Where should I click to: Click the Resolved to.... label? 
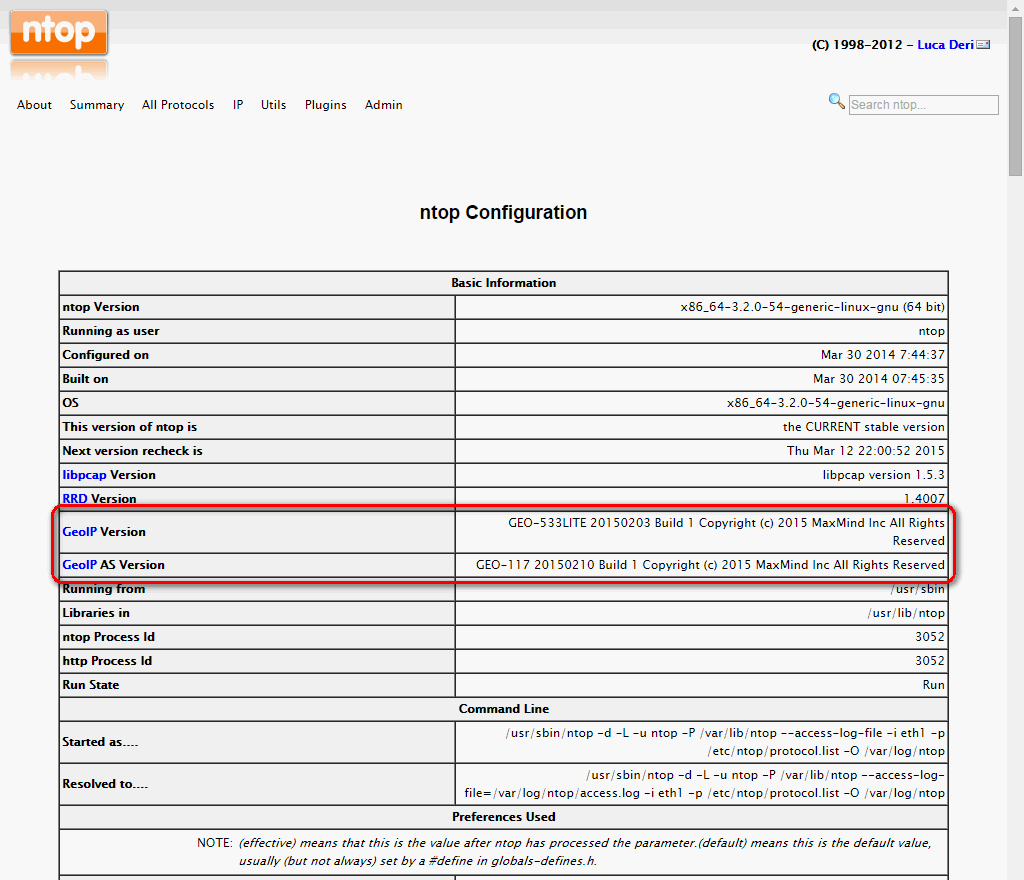tap(105, 783)
